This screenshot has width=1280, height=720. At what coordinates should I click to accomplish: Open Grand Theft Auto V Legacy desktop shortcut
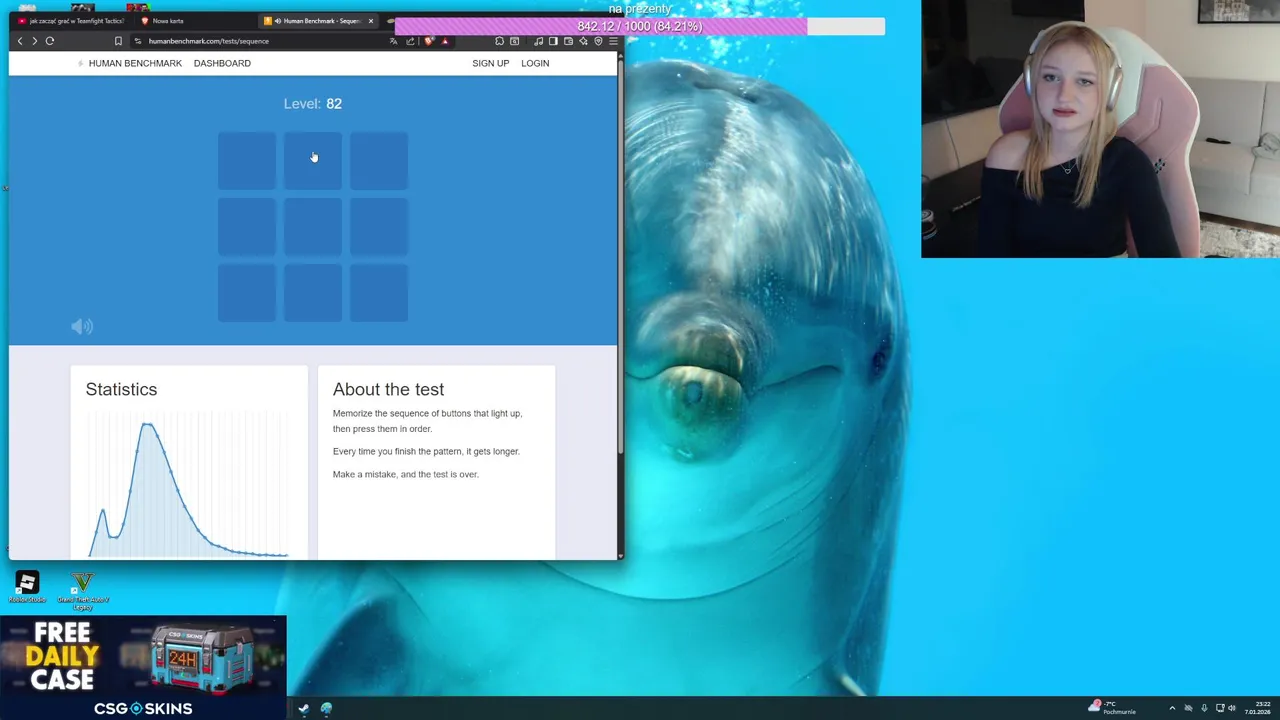click(83, 590)
